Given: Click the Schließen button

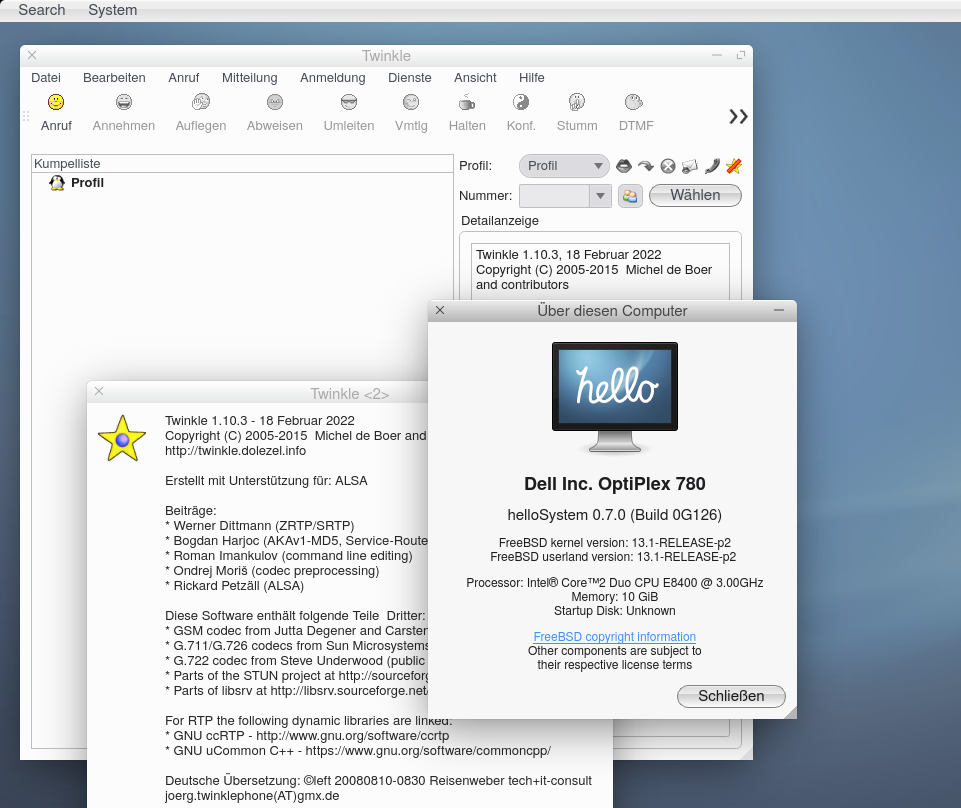Looking at the screenshot, I should (731, 696).
